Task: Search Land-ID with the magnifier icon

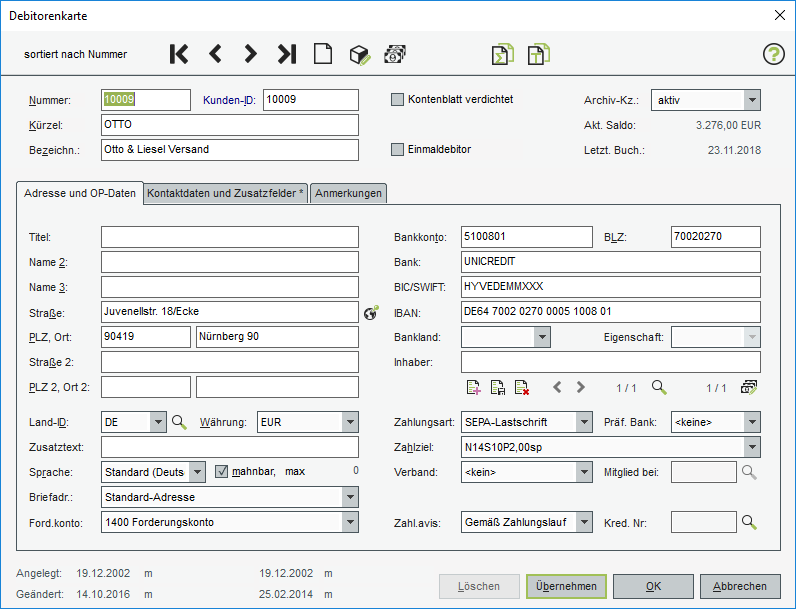Action: [x=179, y=422]
